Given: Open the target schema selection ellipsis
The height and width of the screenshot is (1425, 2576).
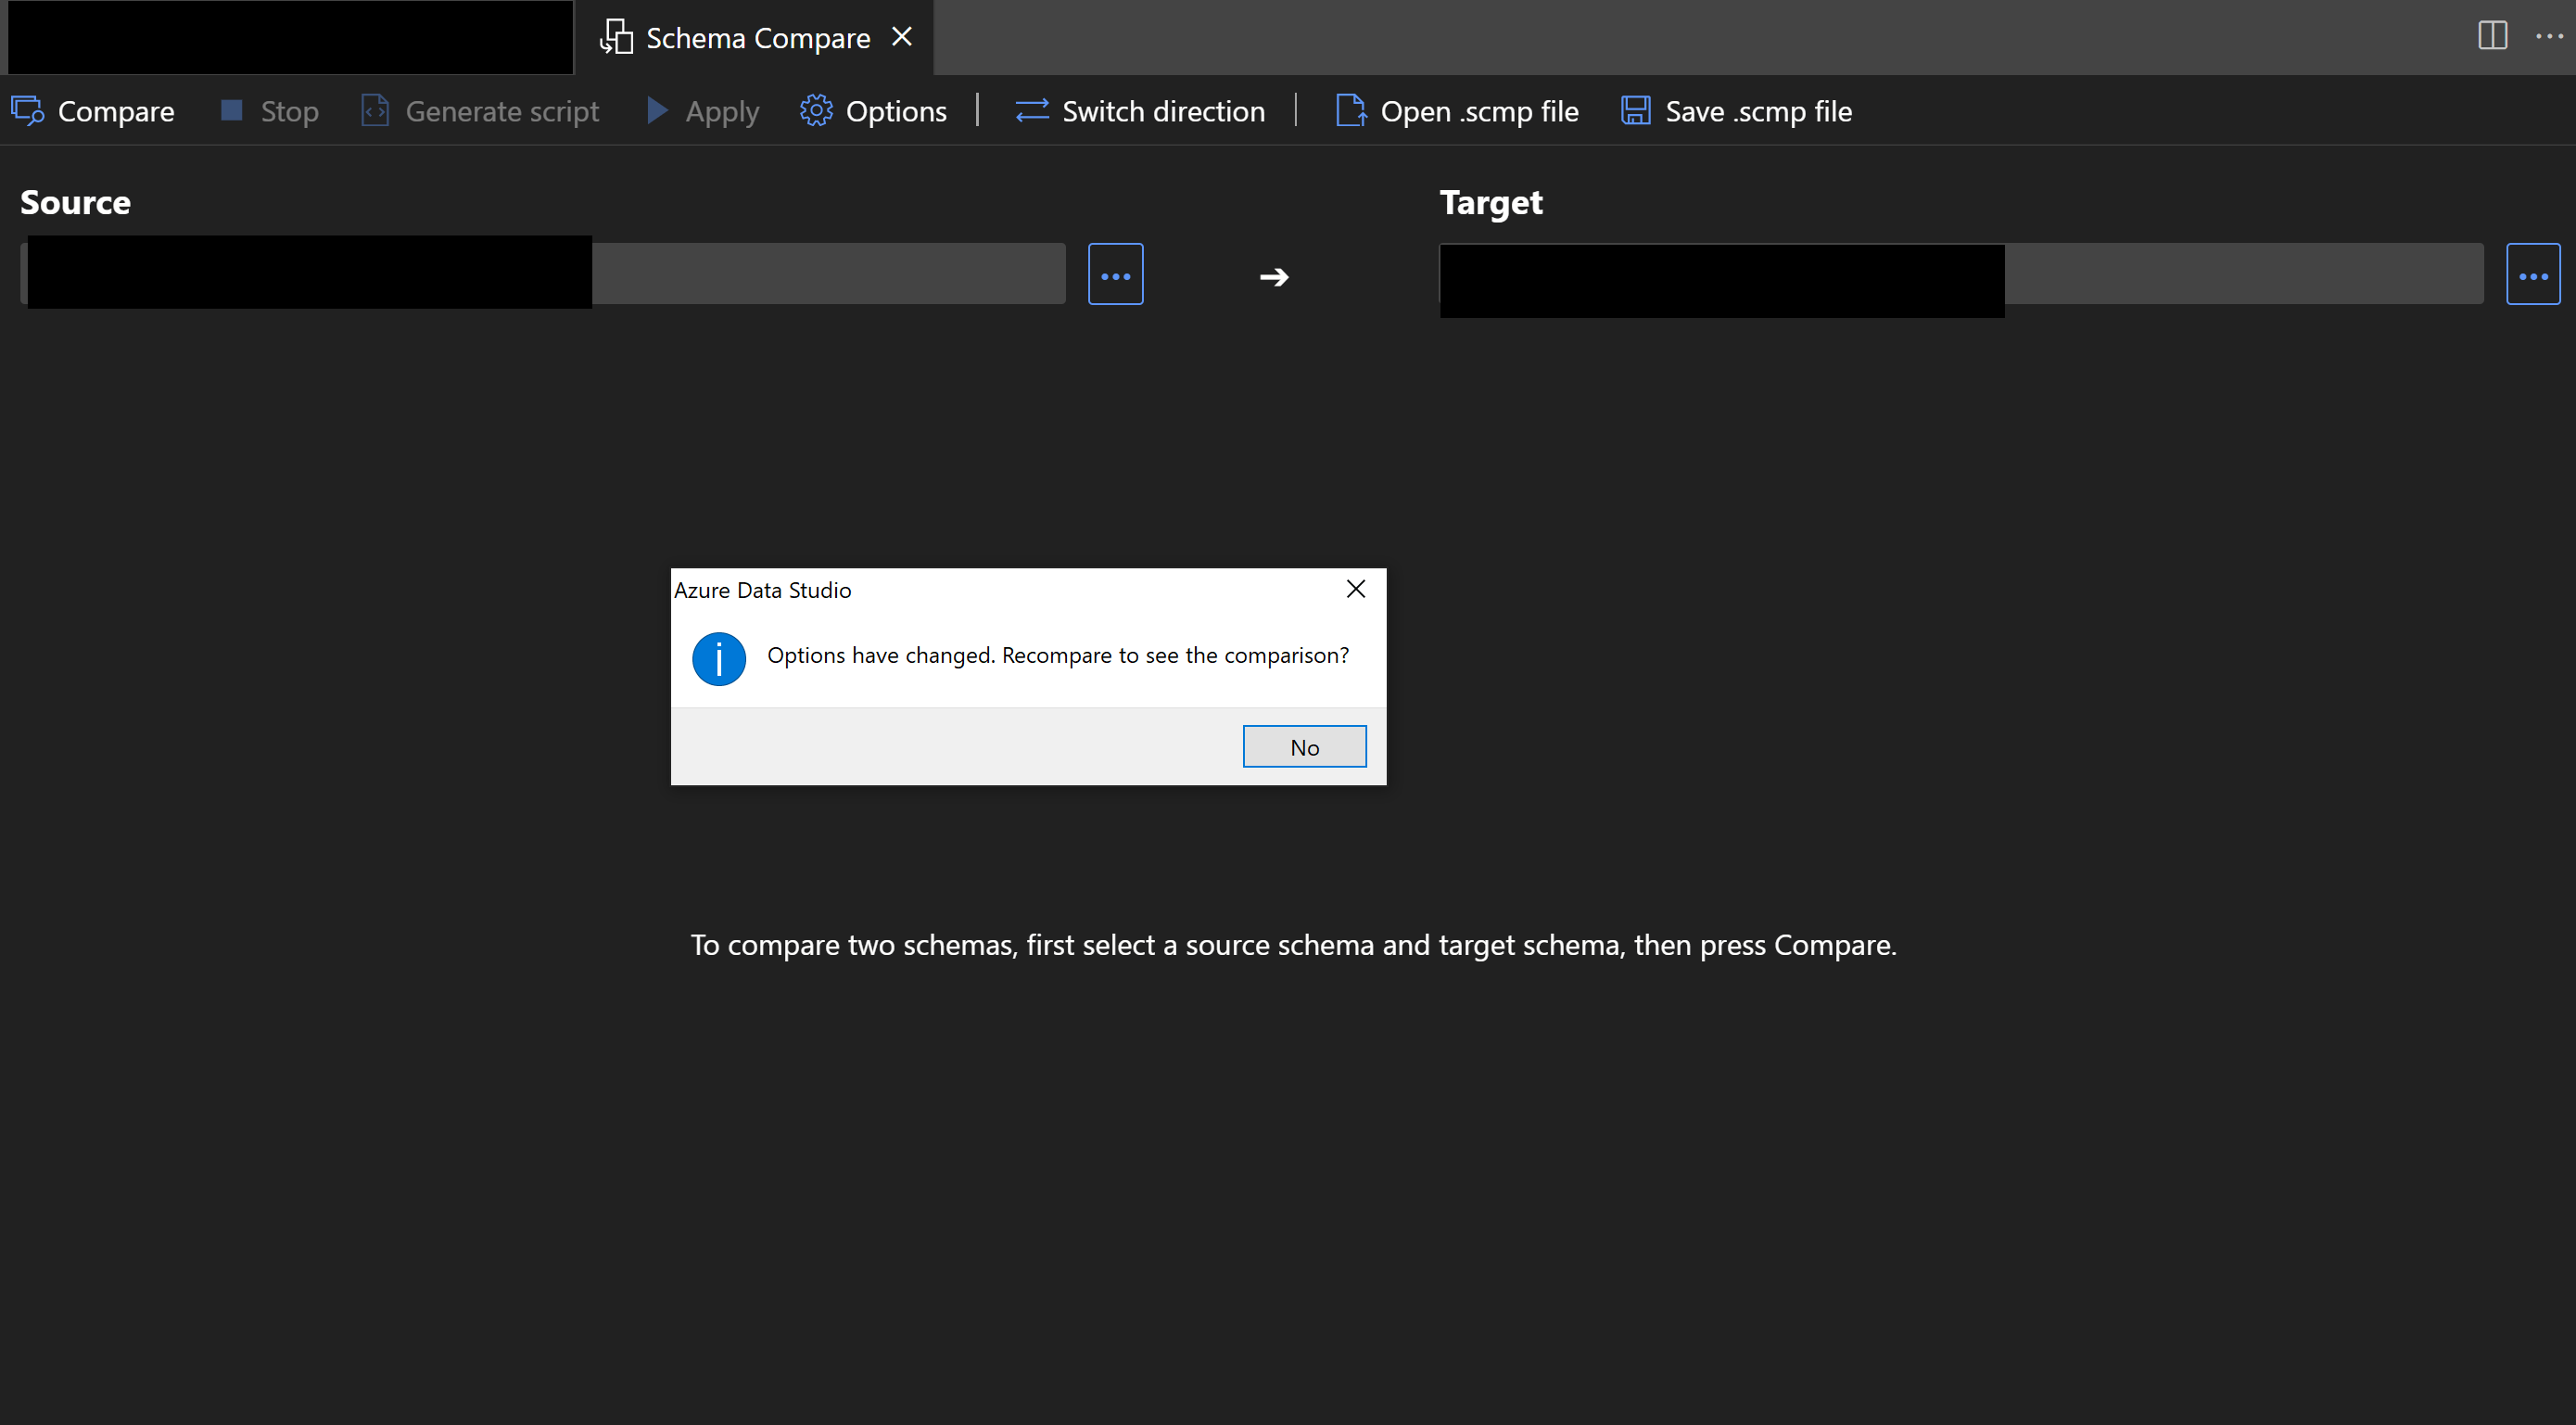Looking at the screenshot, I should [x=2533, y=273].
